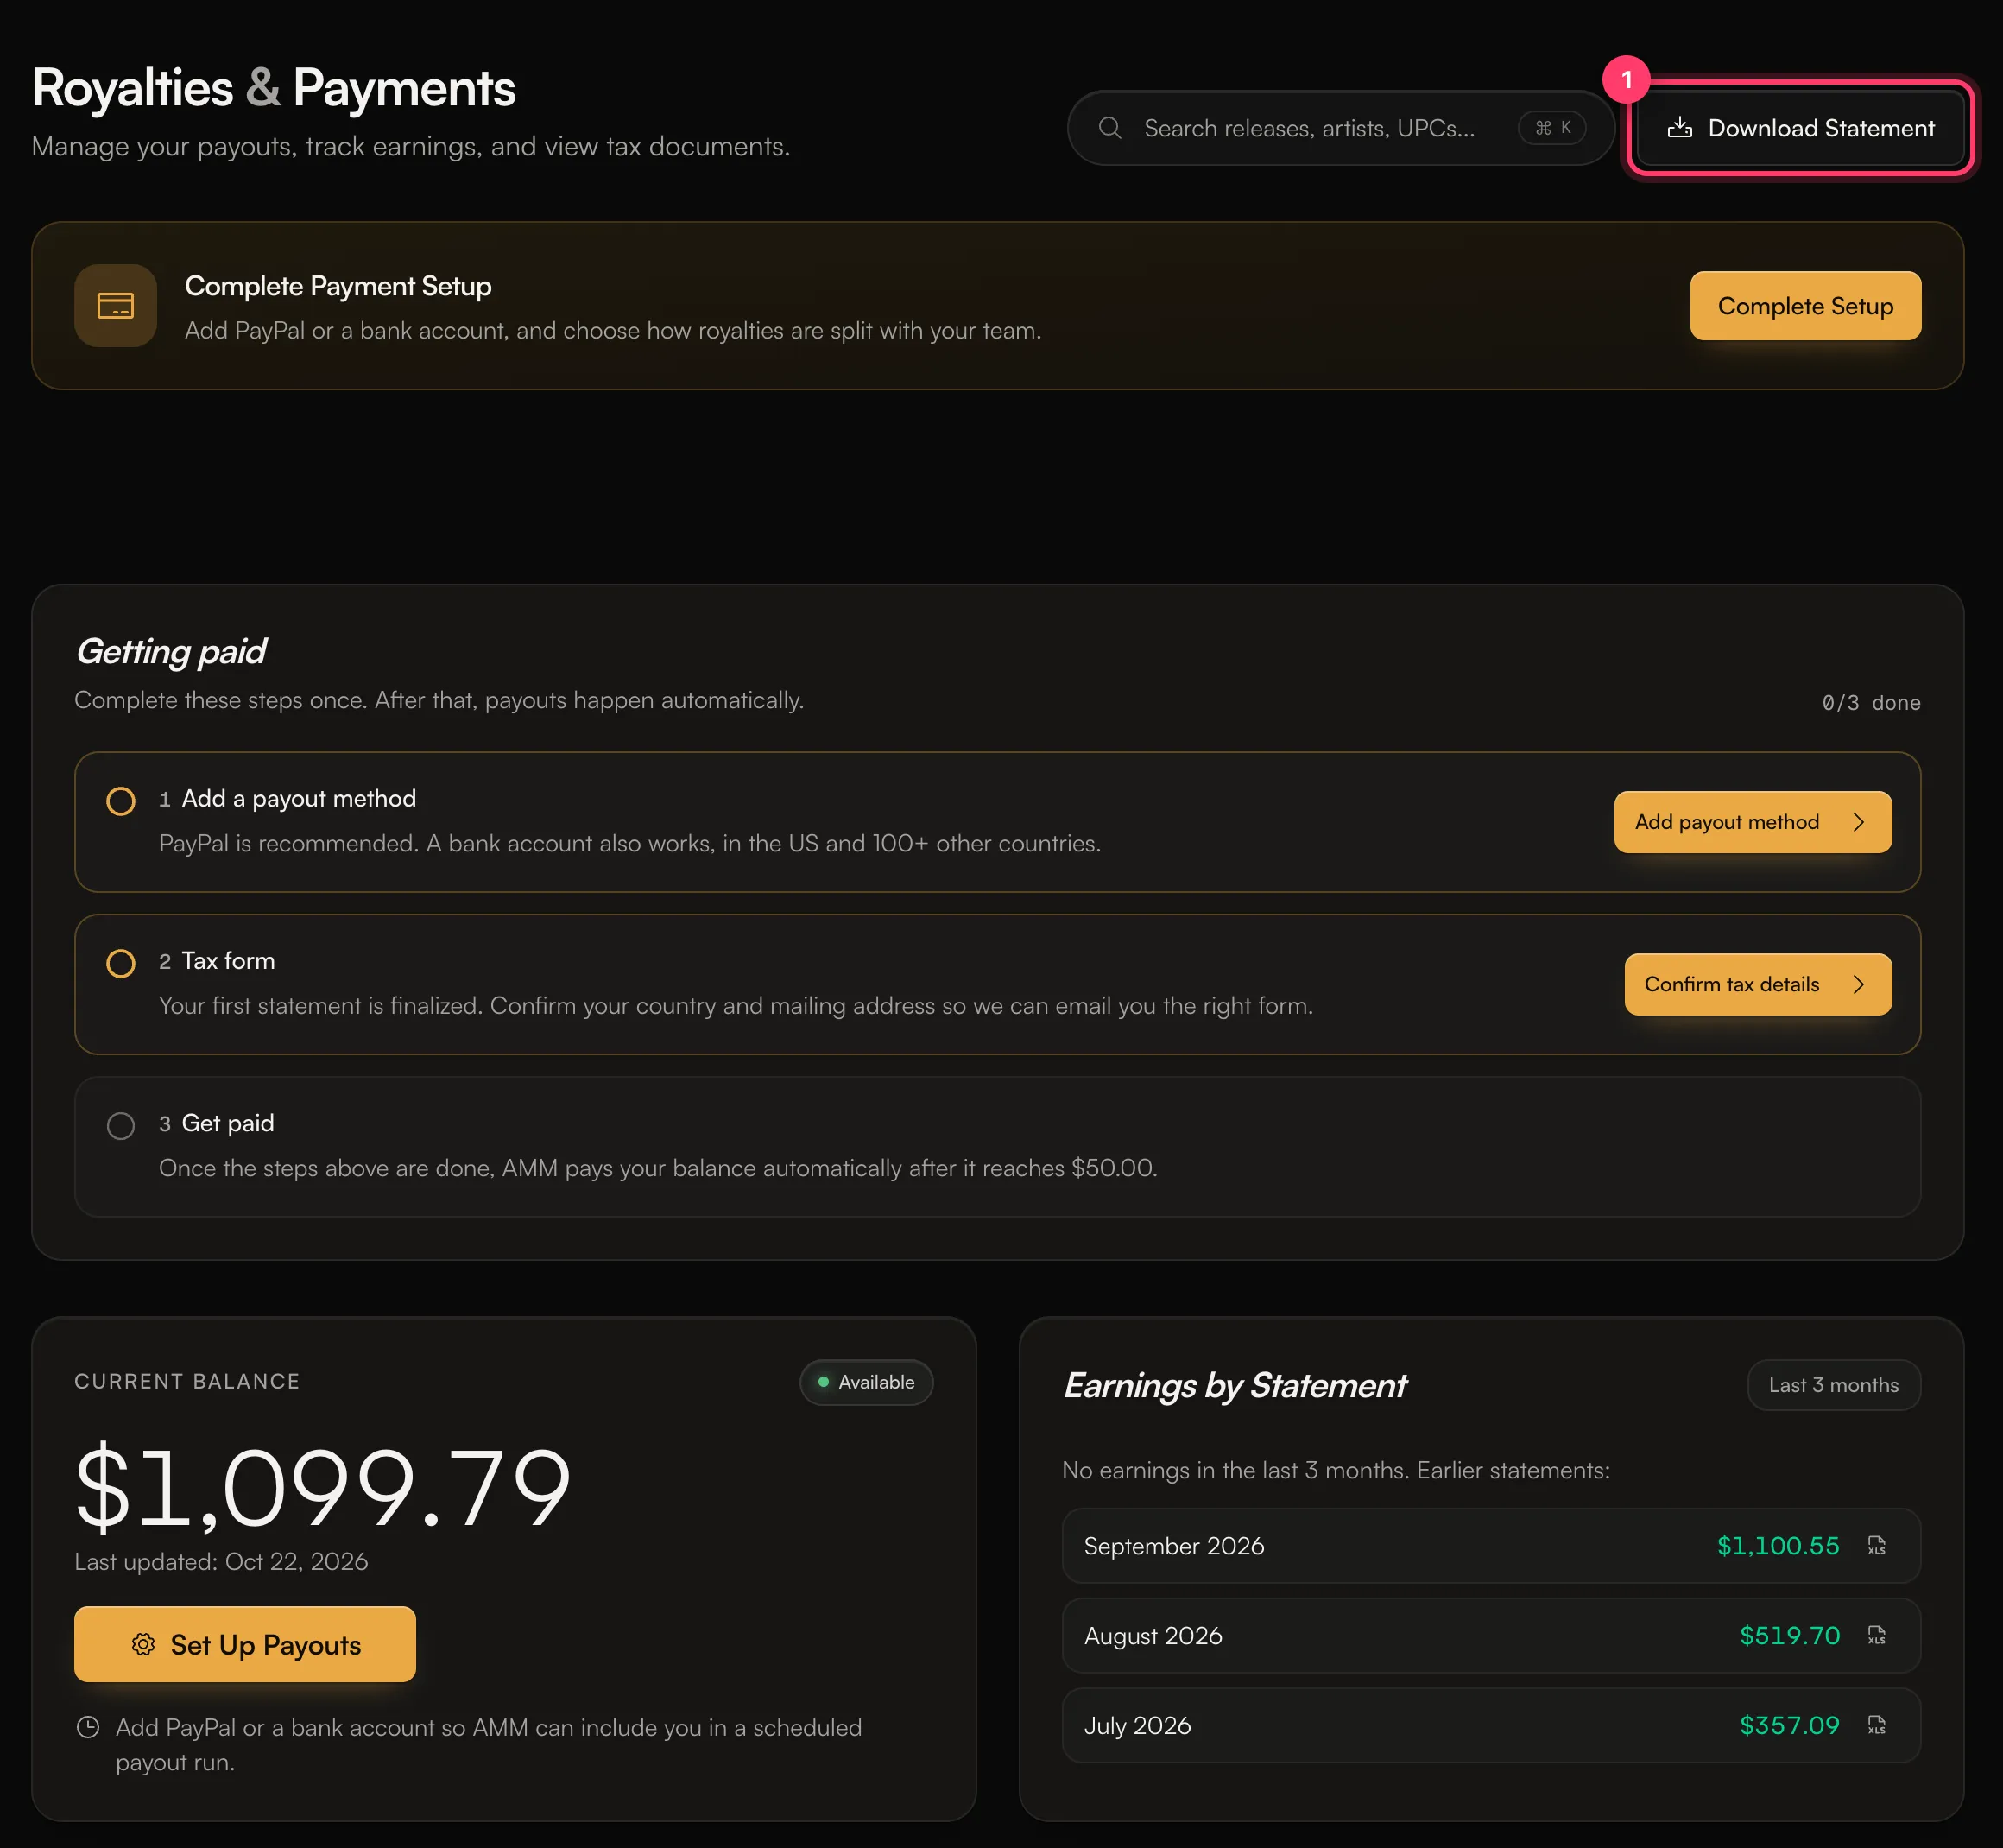
Task: Click the Add a payout method step title
Action: (299, 798)
